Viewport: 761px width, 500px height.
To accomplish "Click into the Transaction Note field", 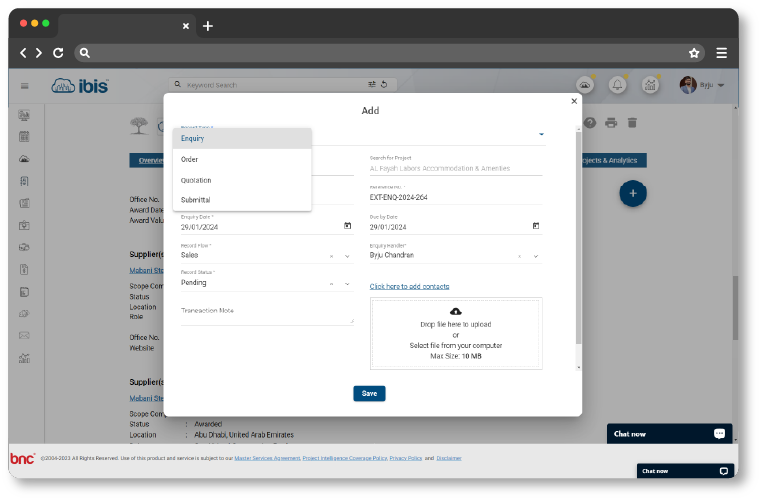I will tap(266, 314).
